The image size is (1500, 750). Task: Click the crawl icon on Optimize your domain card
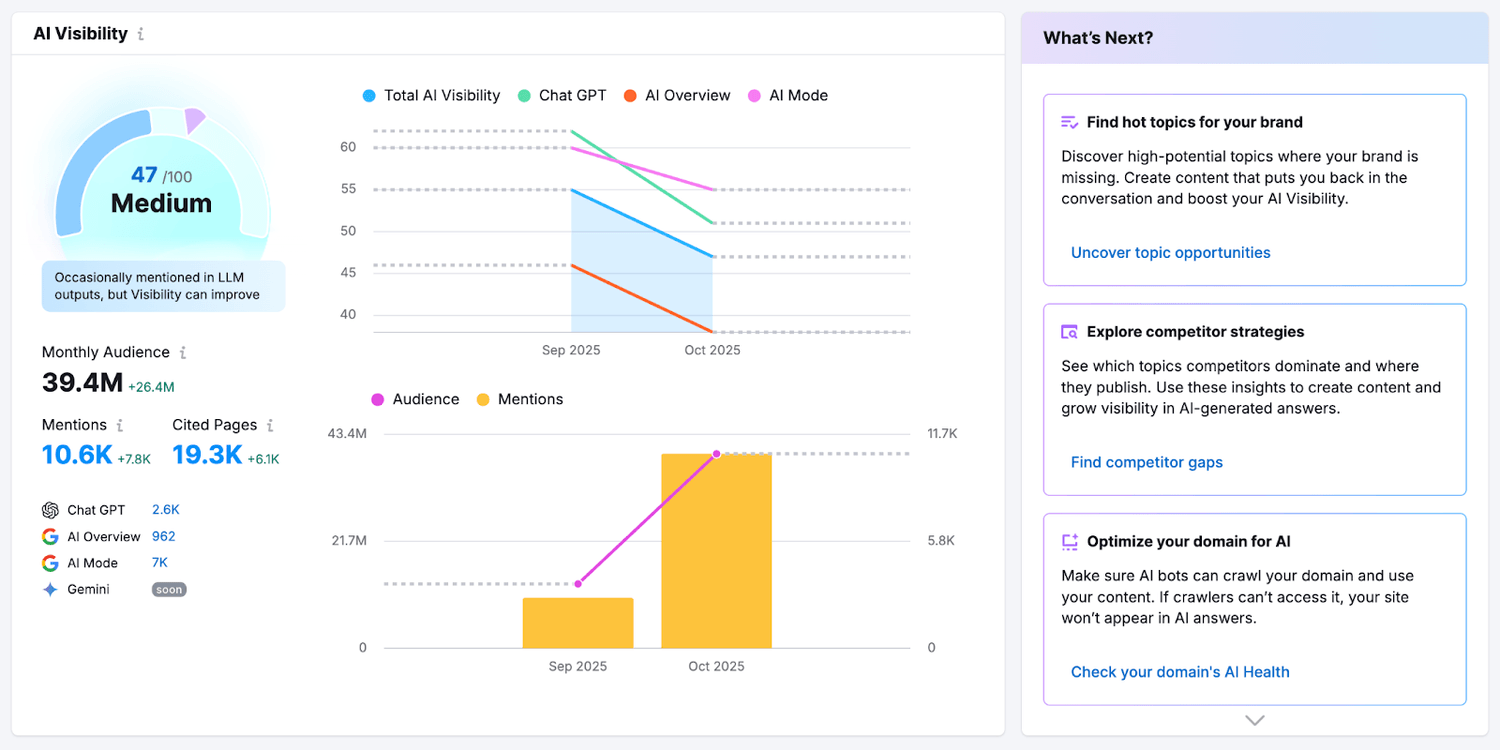[1068, 540]
